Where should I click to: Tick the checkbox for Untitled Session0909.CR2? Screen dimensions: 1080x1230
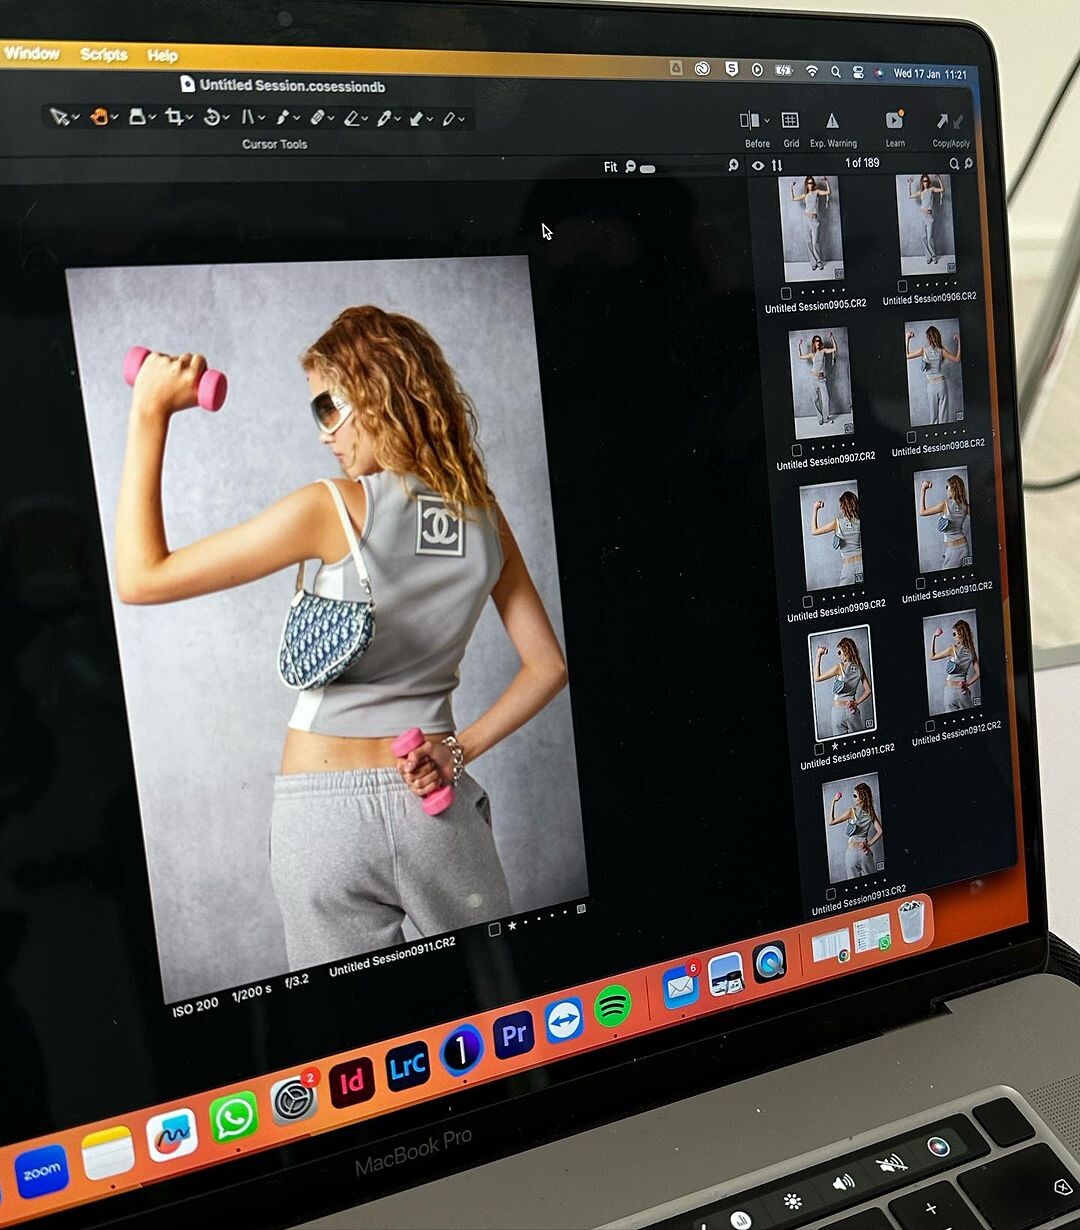click(x=808, y=602)
